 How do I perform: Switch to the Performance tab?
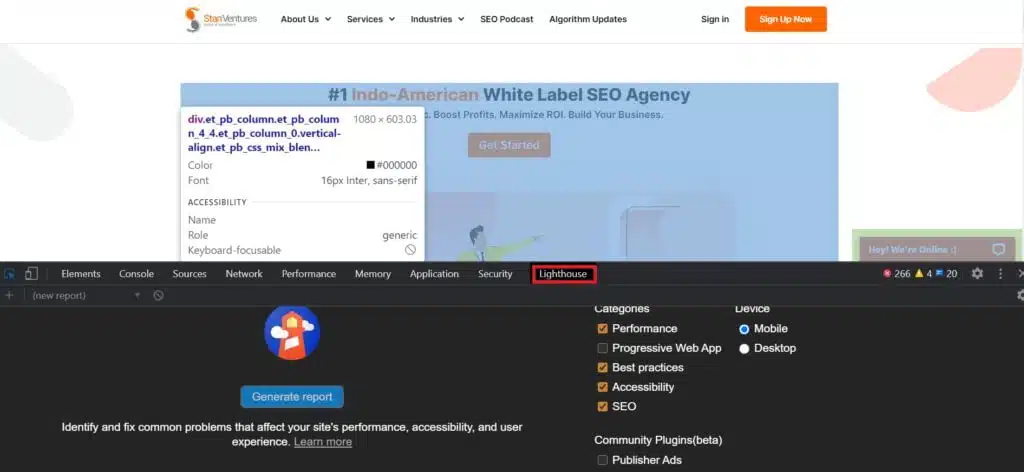point(309,274)
